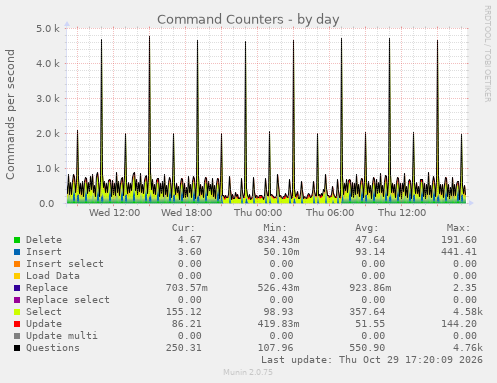Screen dimensions: 497x383
Task: Click Delete current value 4.67
Action: [x=189, y=240]
